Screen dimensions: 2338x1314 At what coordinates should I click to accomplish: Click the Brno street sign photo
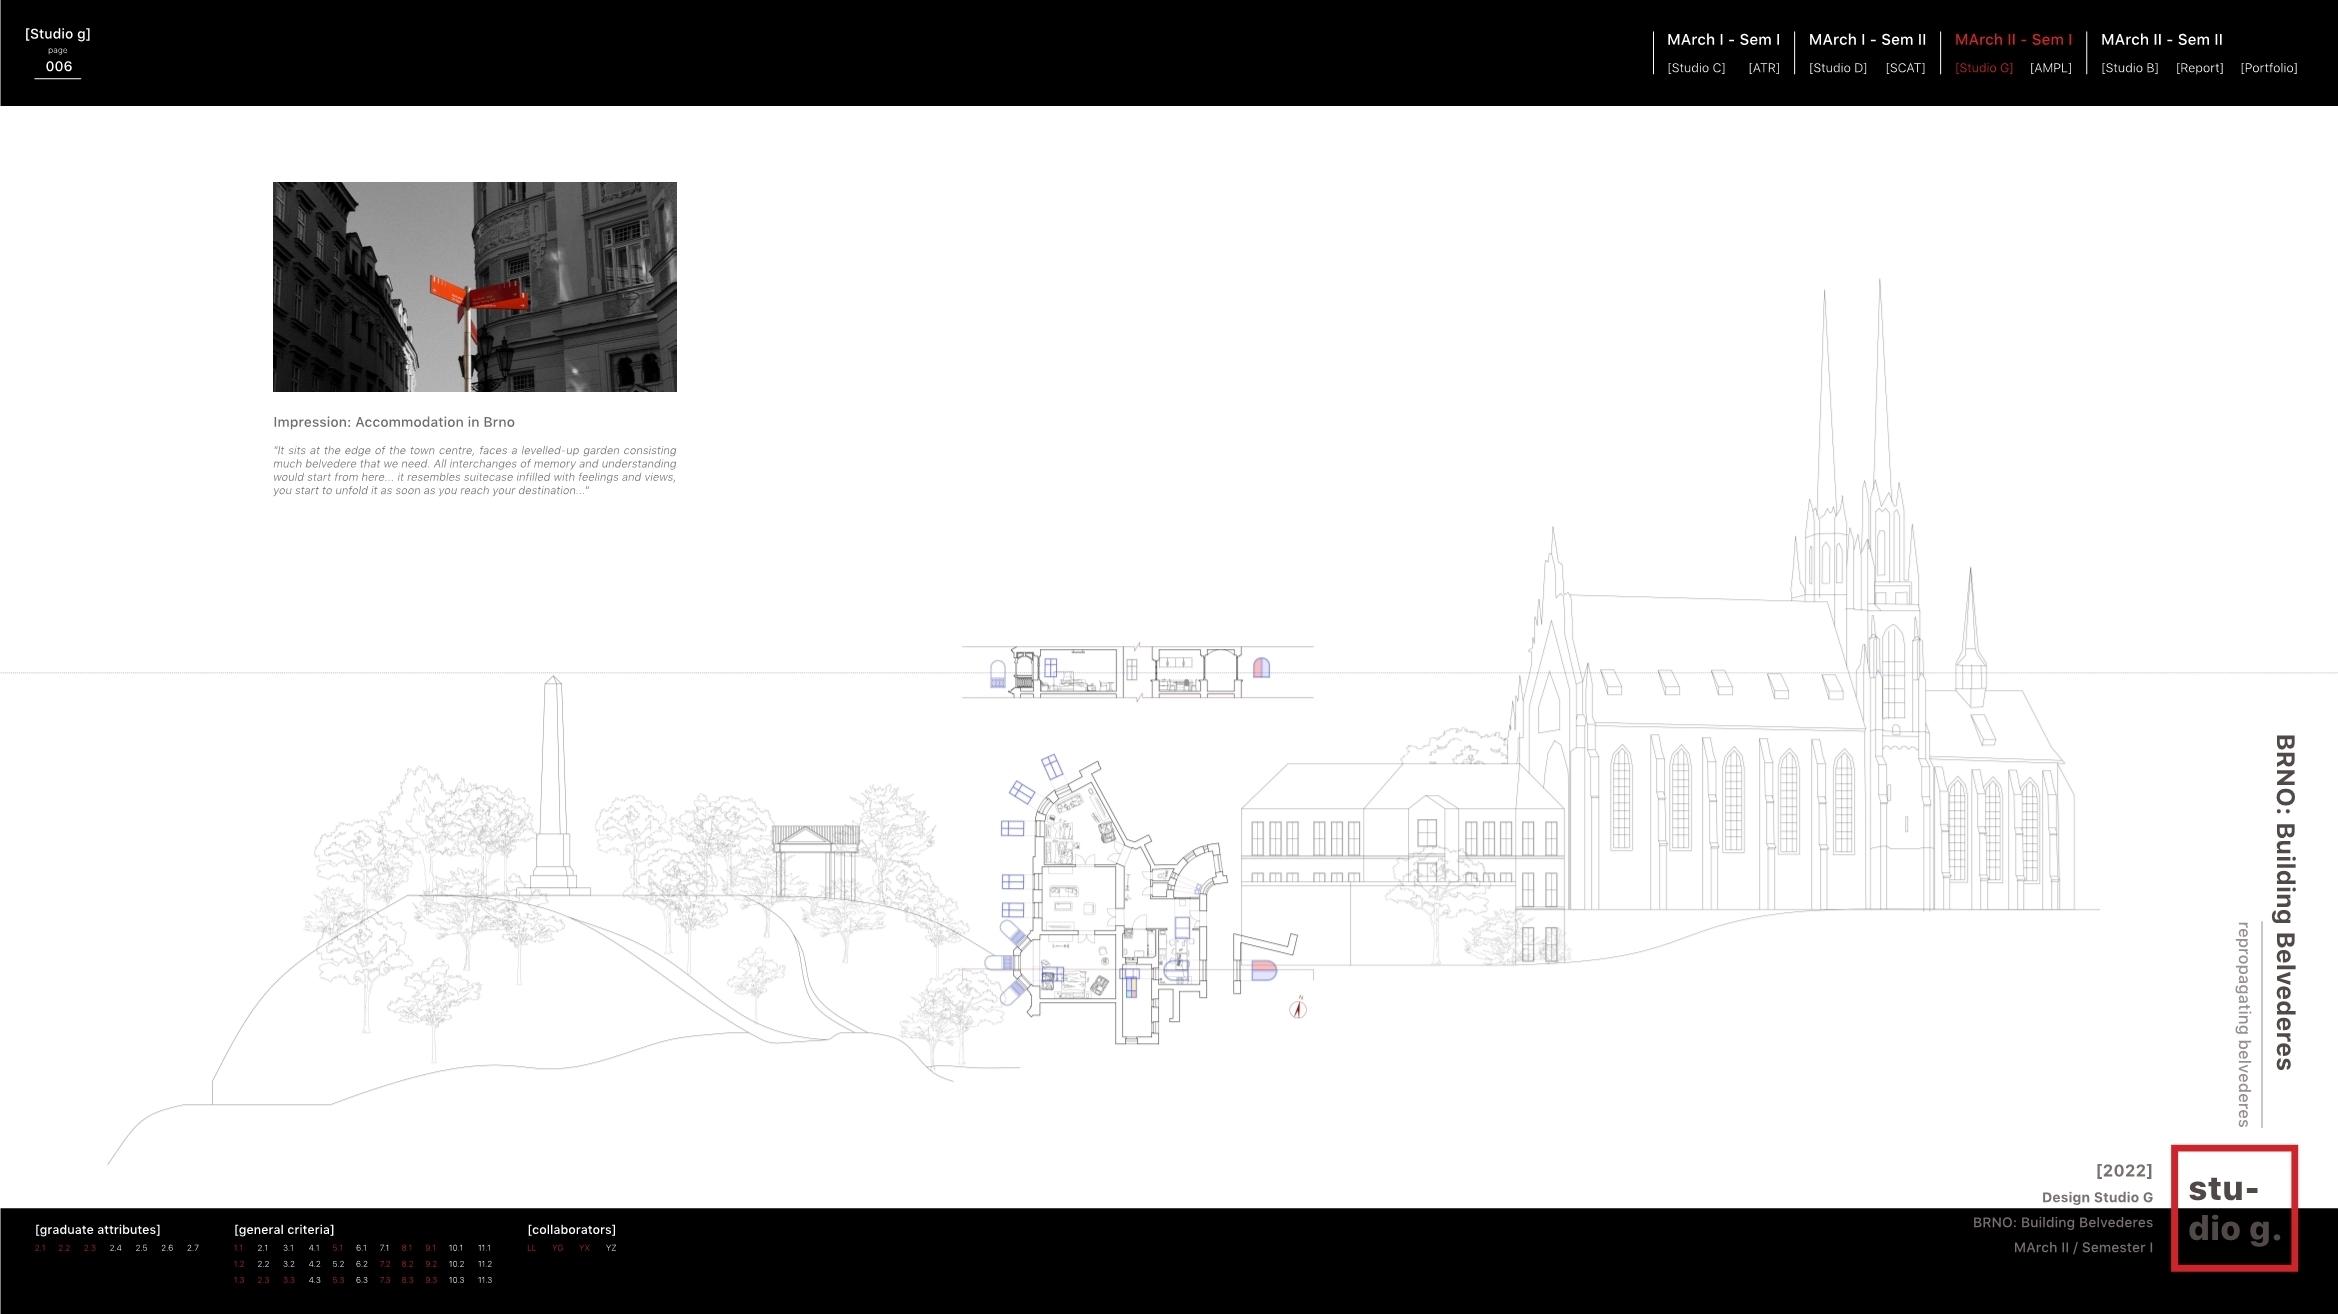(474, 287)
